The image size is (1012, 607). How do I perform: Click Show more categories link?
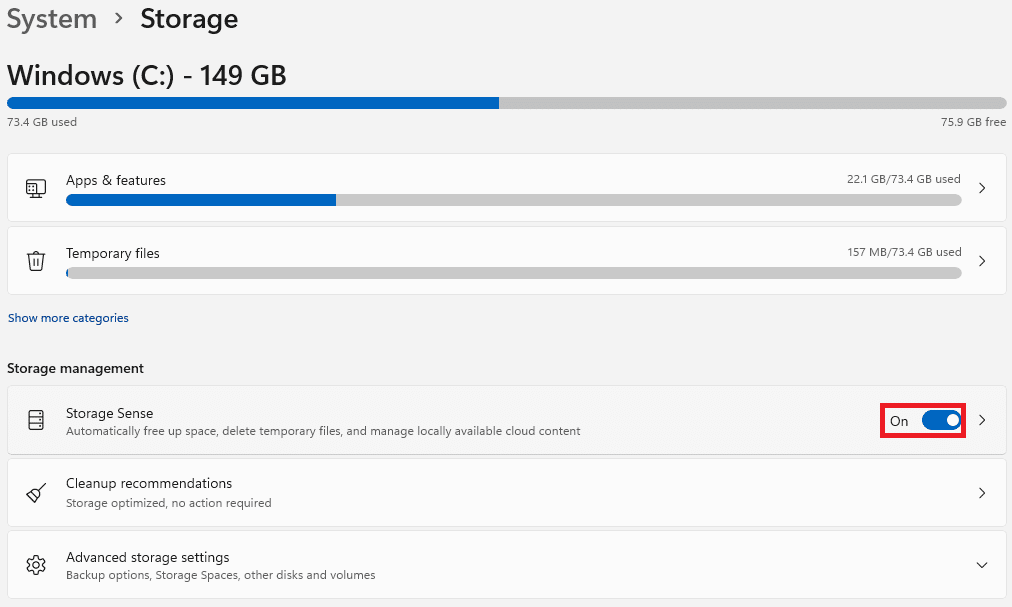coord(68,318)
